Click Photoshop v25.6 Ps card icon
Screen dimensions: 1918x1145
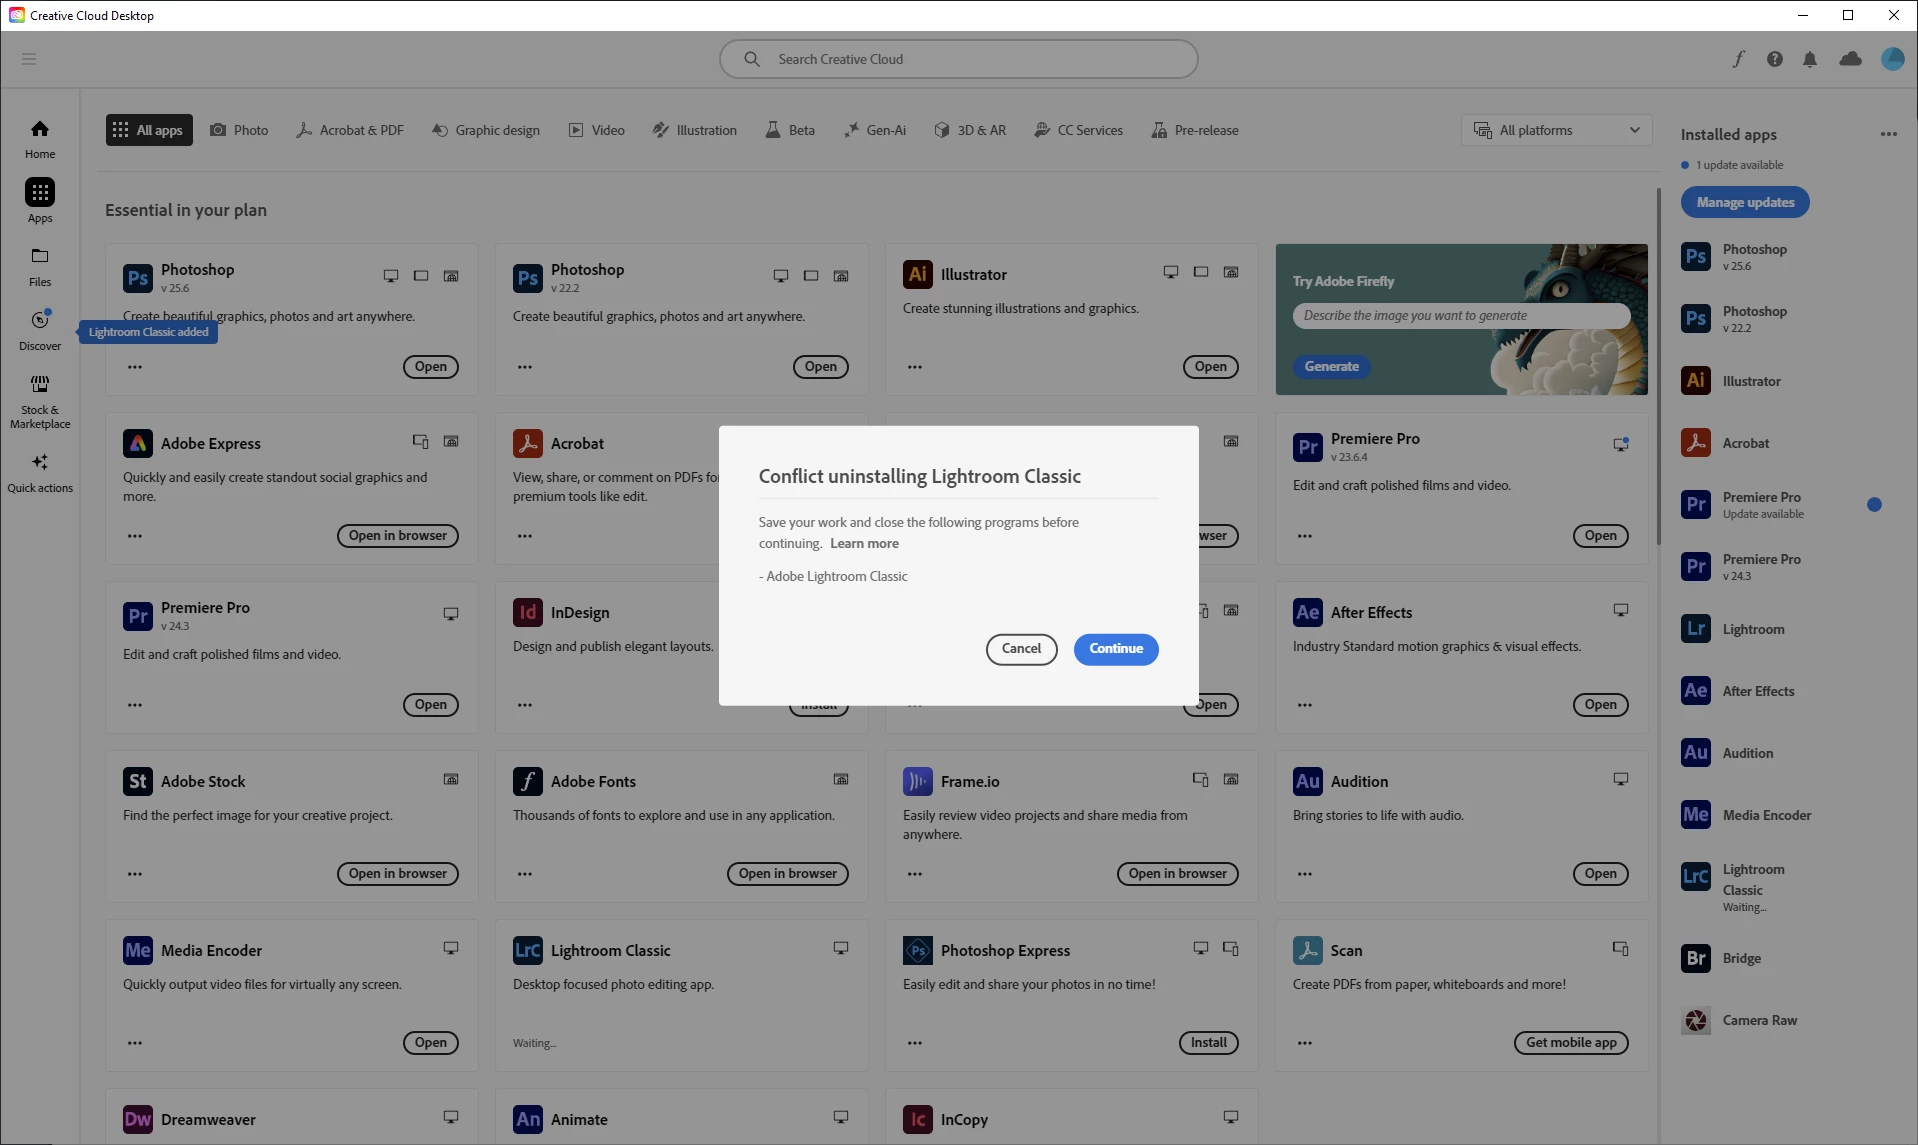(x=138, y=278)
